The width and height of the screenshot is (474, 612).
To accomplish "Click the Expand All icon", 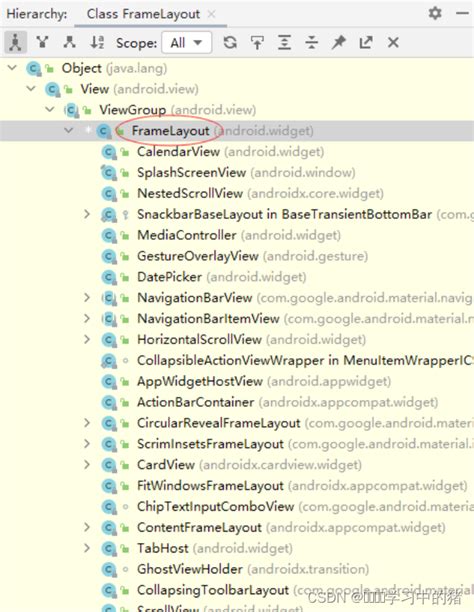I will pyautogui.click(x=284, y=42).
